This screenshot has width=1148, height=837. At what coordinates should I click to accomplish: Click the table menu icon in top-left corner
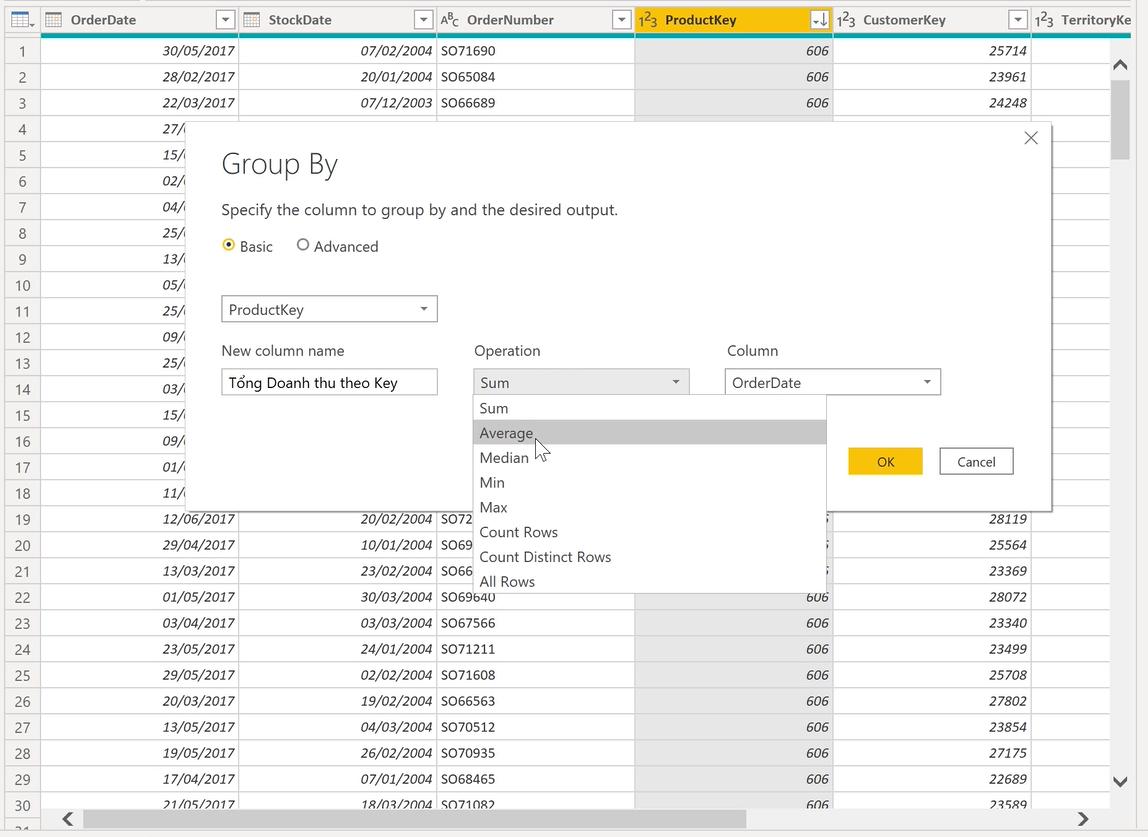pos(22,19)
